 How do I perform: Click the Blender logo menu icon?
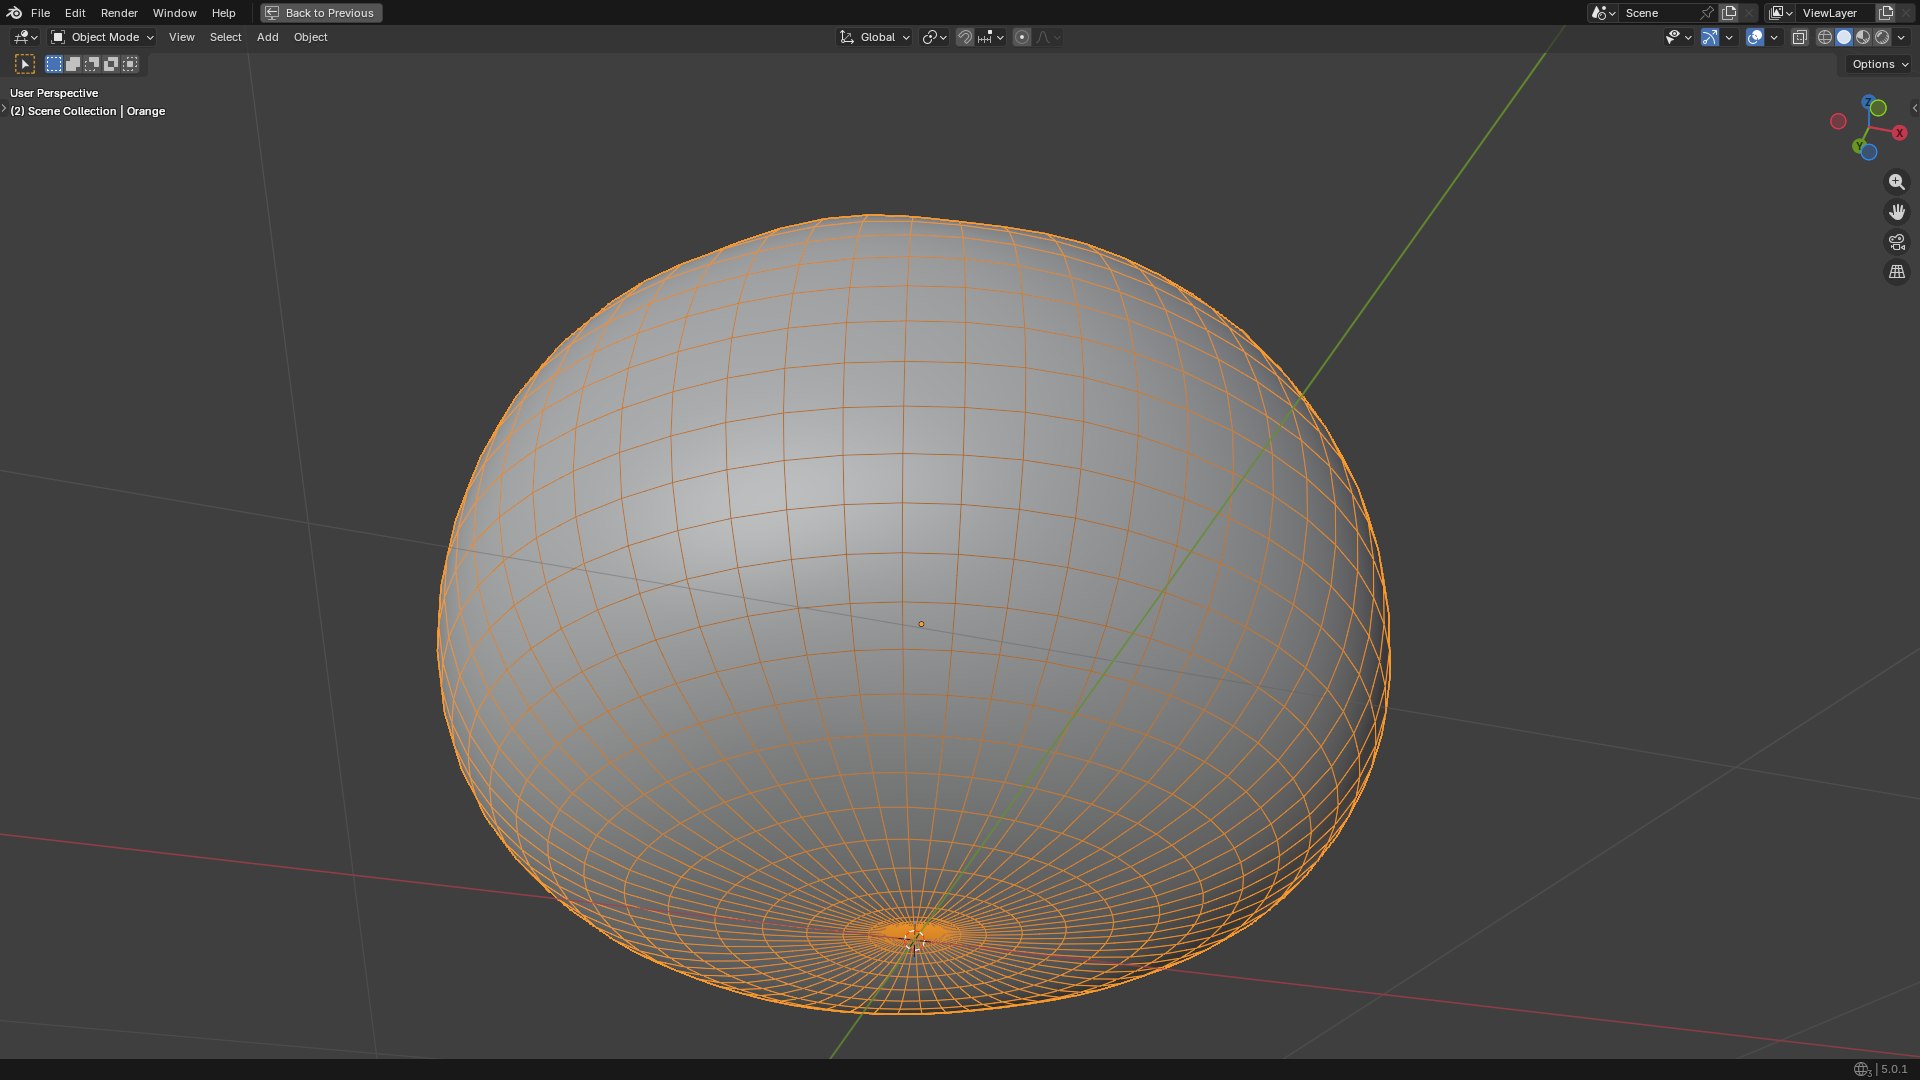coord(14,13)
